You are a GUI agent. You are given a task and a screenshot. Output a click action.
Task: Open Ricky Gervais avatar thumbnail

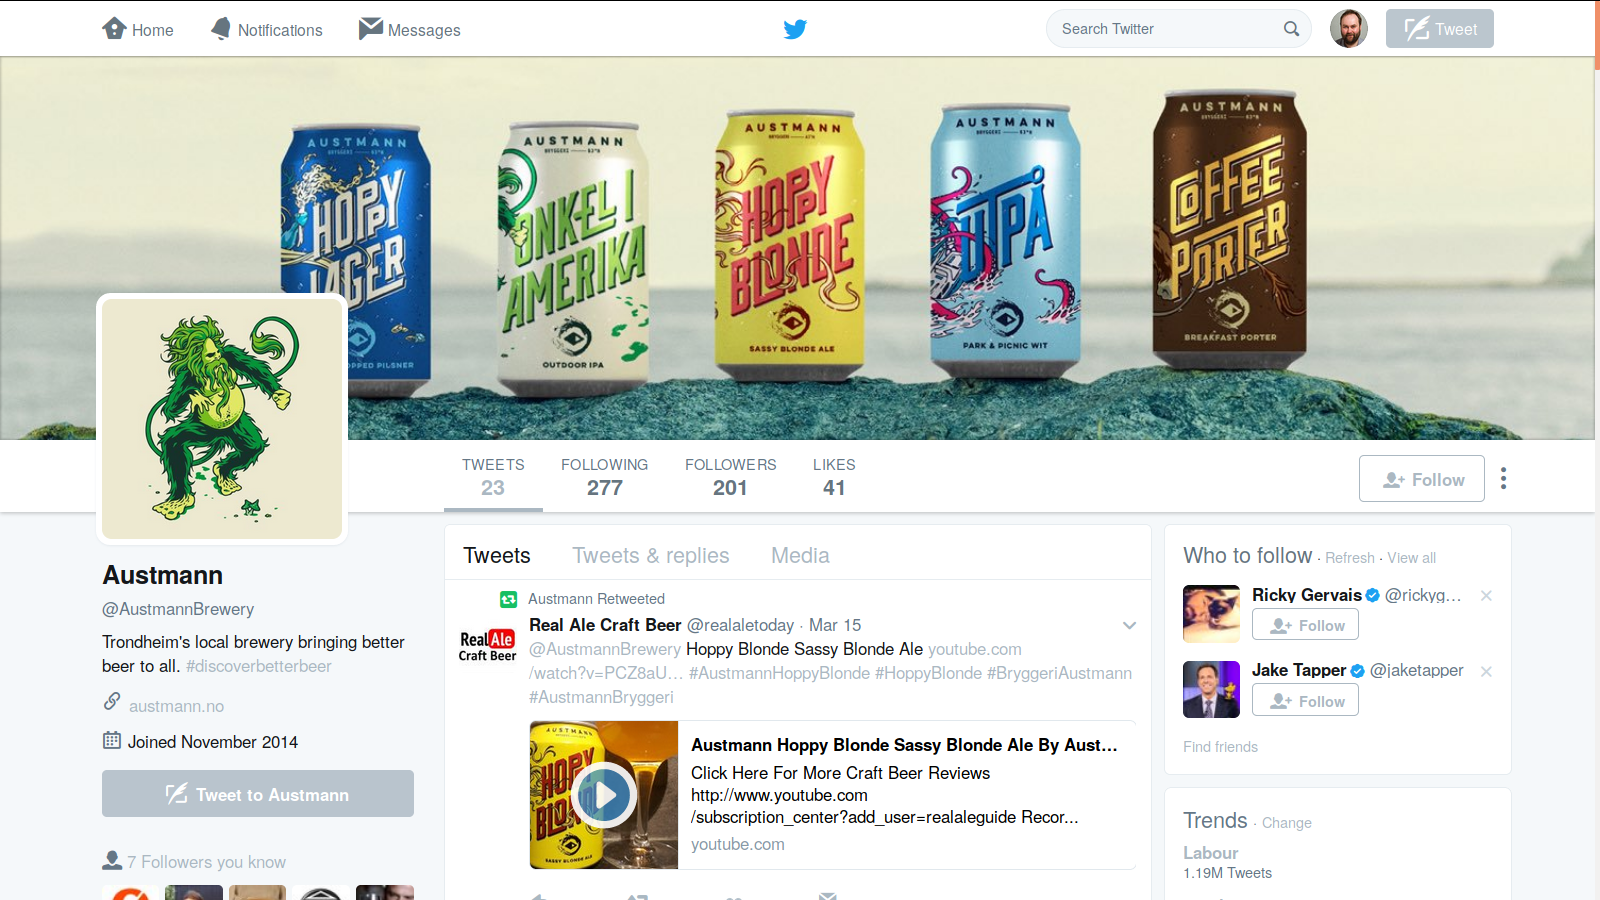click(x=1211, y=614)
